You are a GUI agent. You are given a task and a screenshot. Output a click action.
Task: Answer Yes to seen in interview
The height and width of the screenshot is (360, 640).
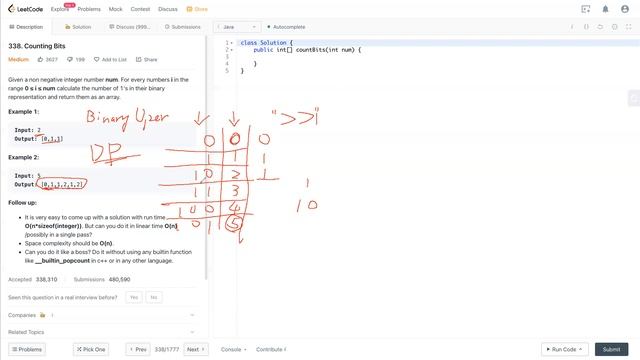134,297
